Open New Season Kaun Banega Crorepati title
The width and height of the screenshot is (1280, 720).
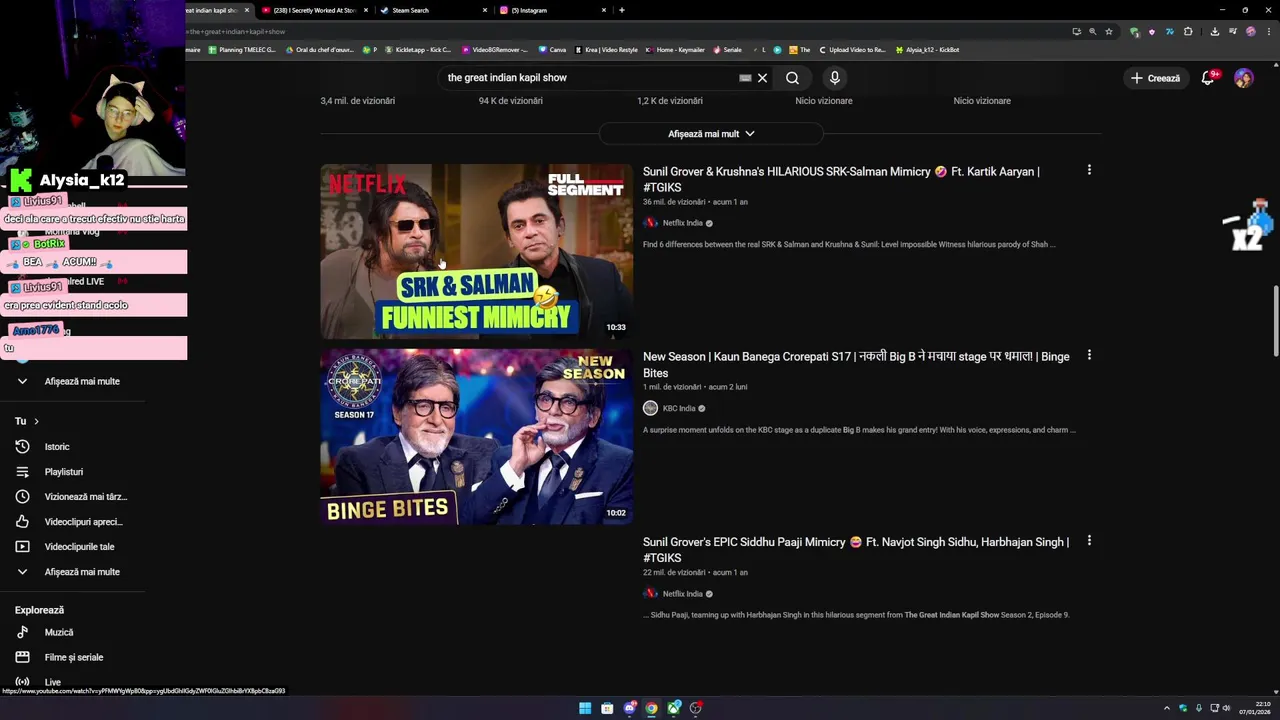(856, 364)
